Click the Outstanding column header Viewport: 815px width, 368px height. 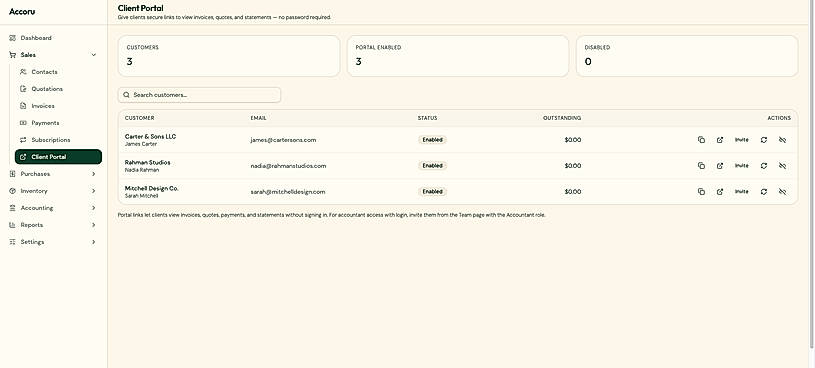click(562, 118)
